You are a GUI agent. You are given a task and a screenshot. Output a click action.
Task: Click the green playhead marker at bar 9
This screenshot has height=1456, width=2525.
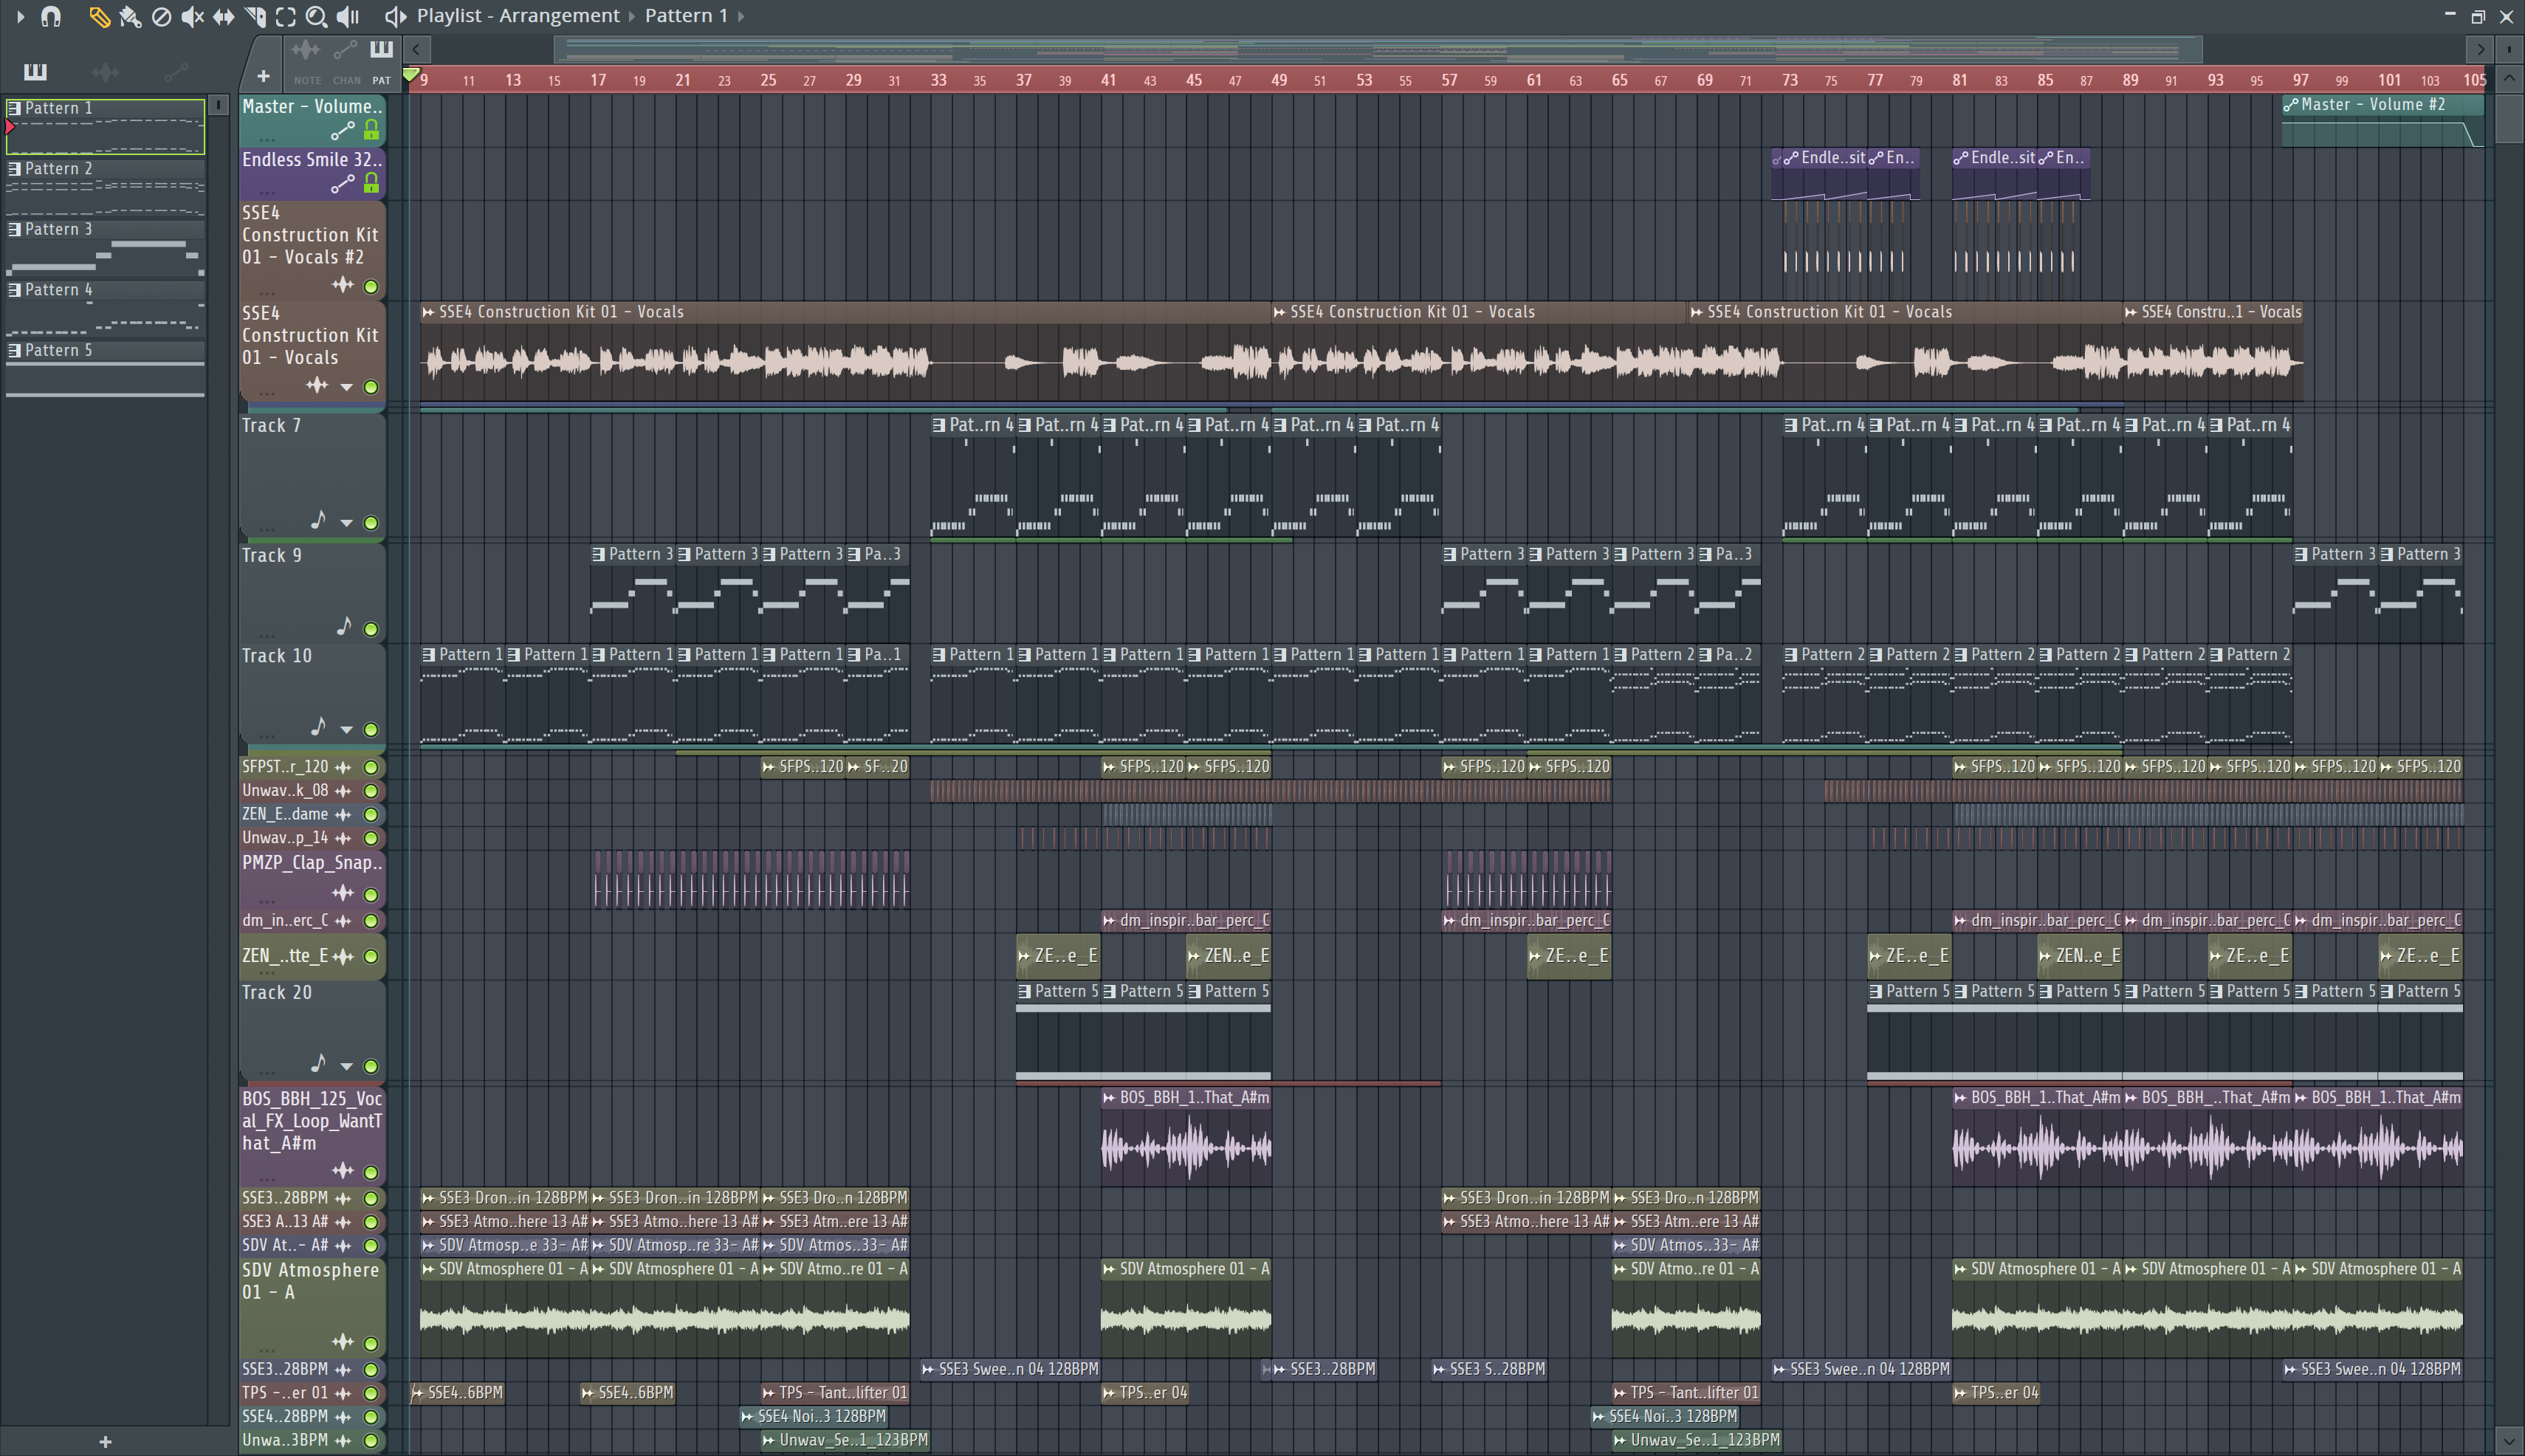click(x=411, y=75)
